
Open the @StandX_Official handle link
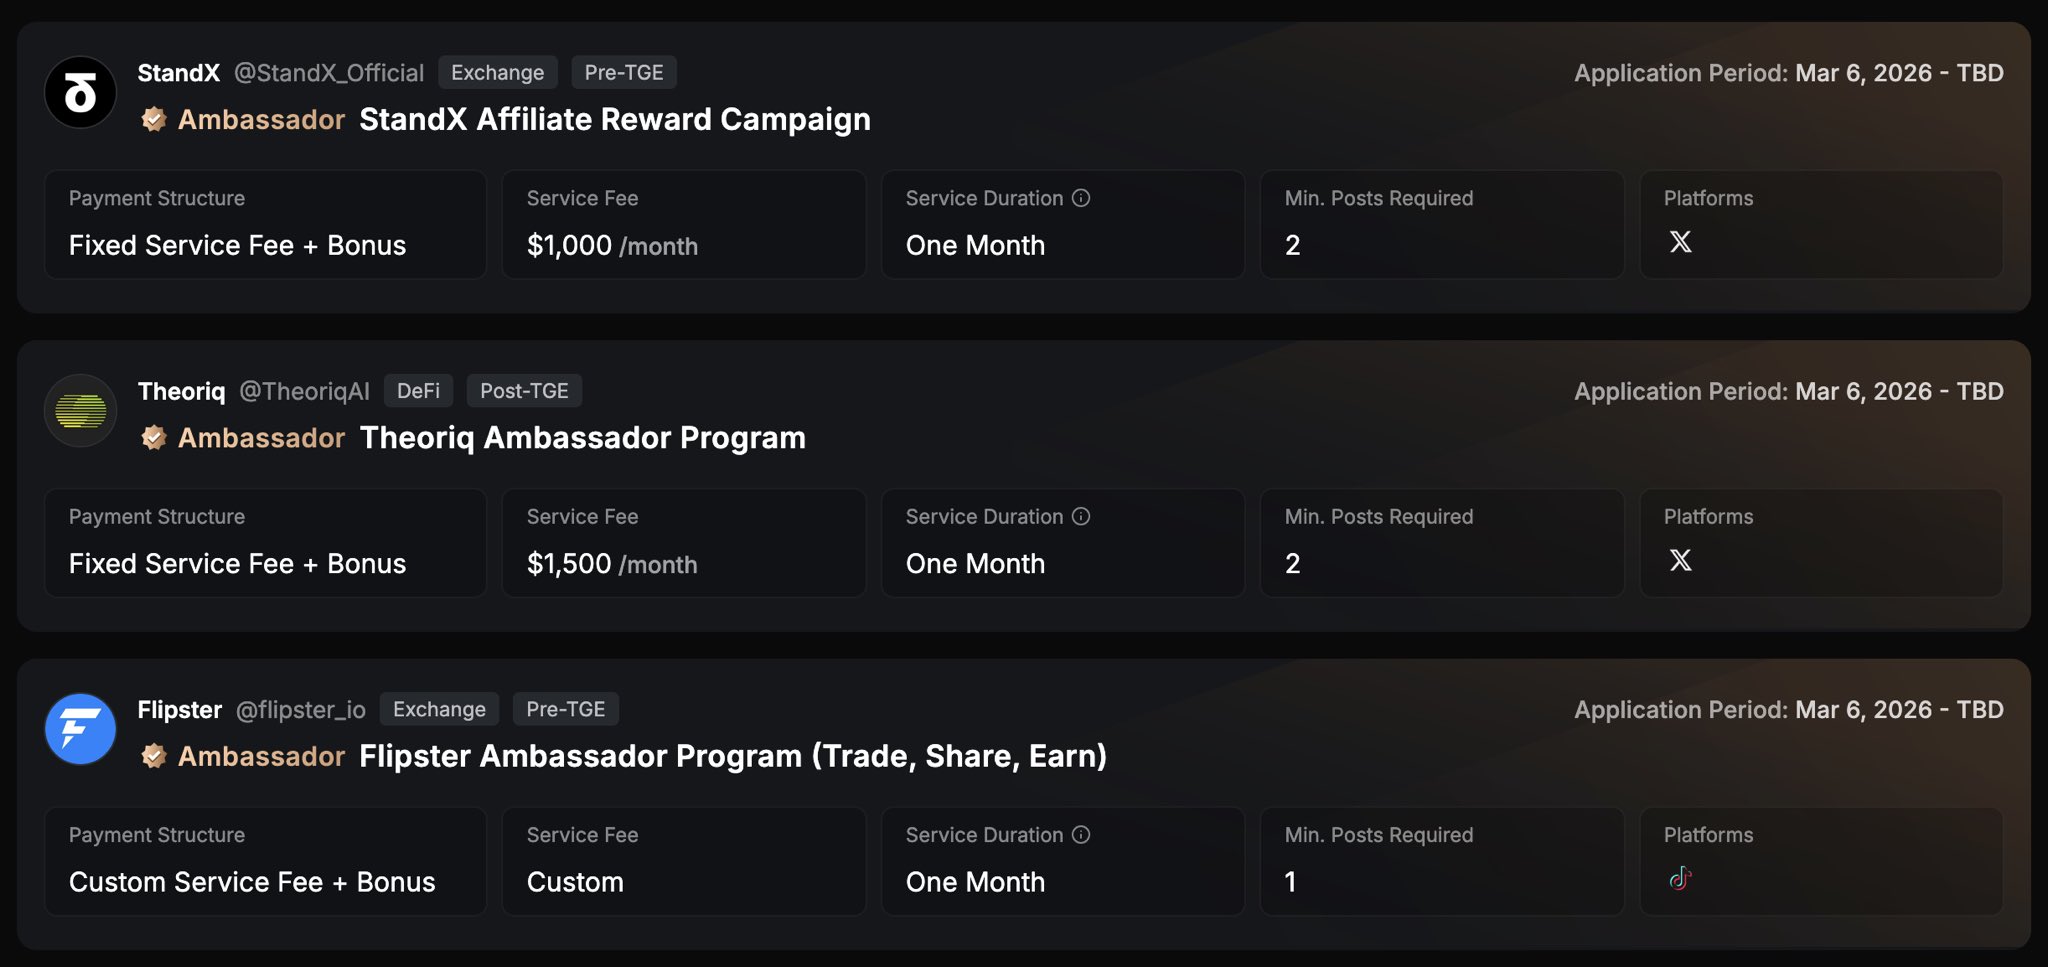point(329,73)
